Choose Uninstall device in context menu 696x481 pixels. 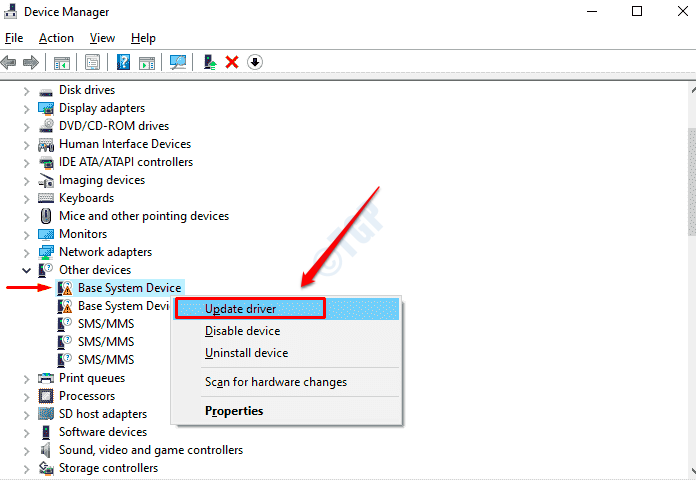287,353
